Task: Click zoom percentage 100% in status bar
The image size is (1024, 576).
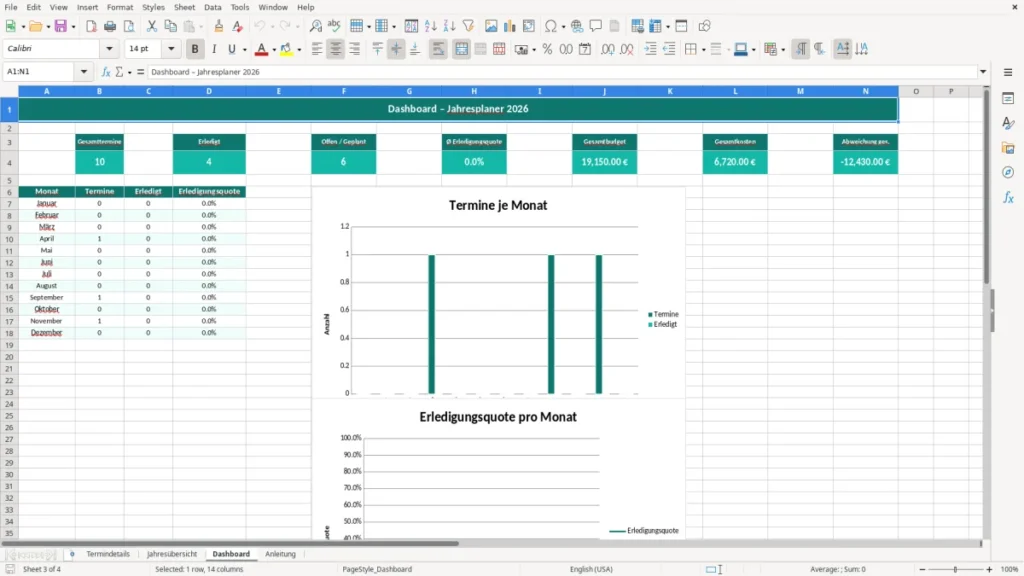Action: click(x=1010, y=569)
